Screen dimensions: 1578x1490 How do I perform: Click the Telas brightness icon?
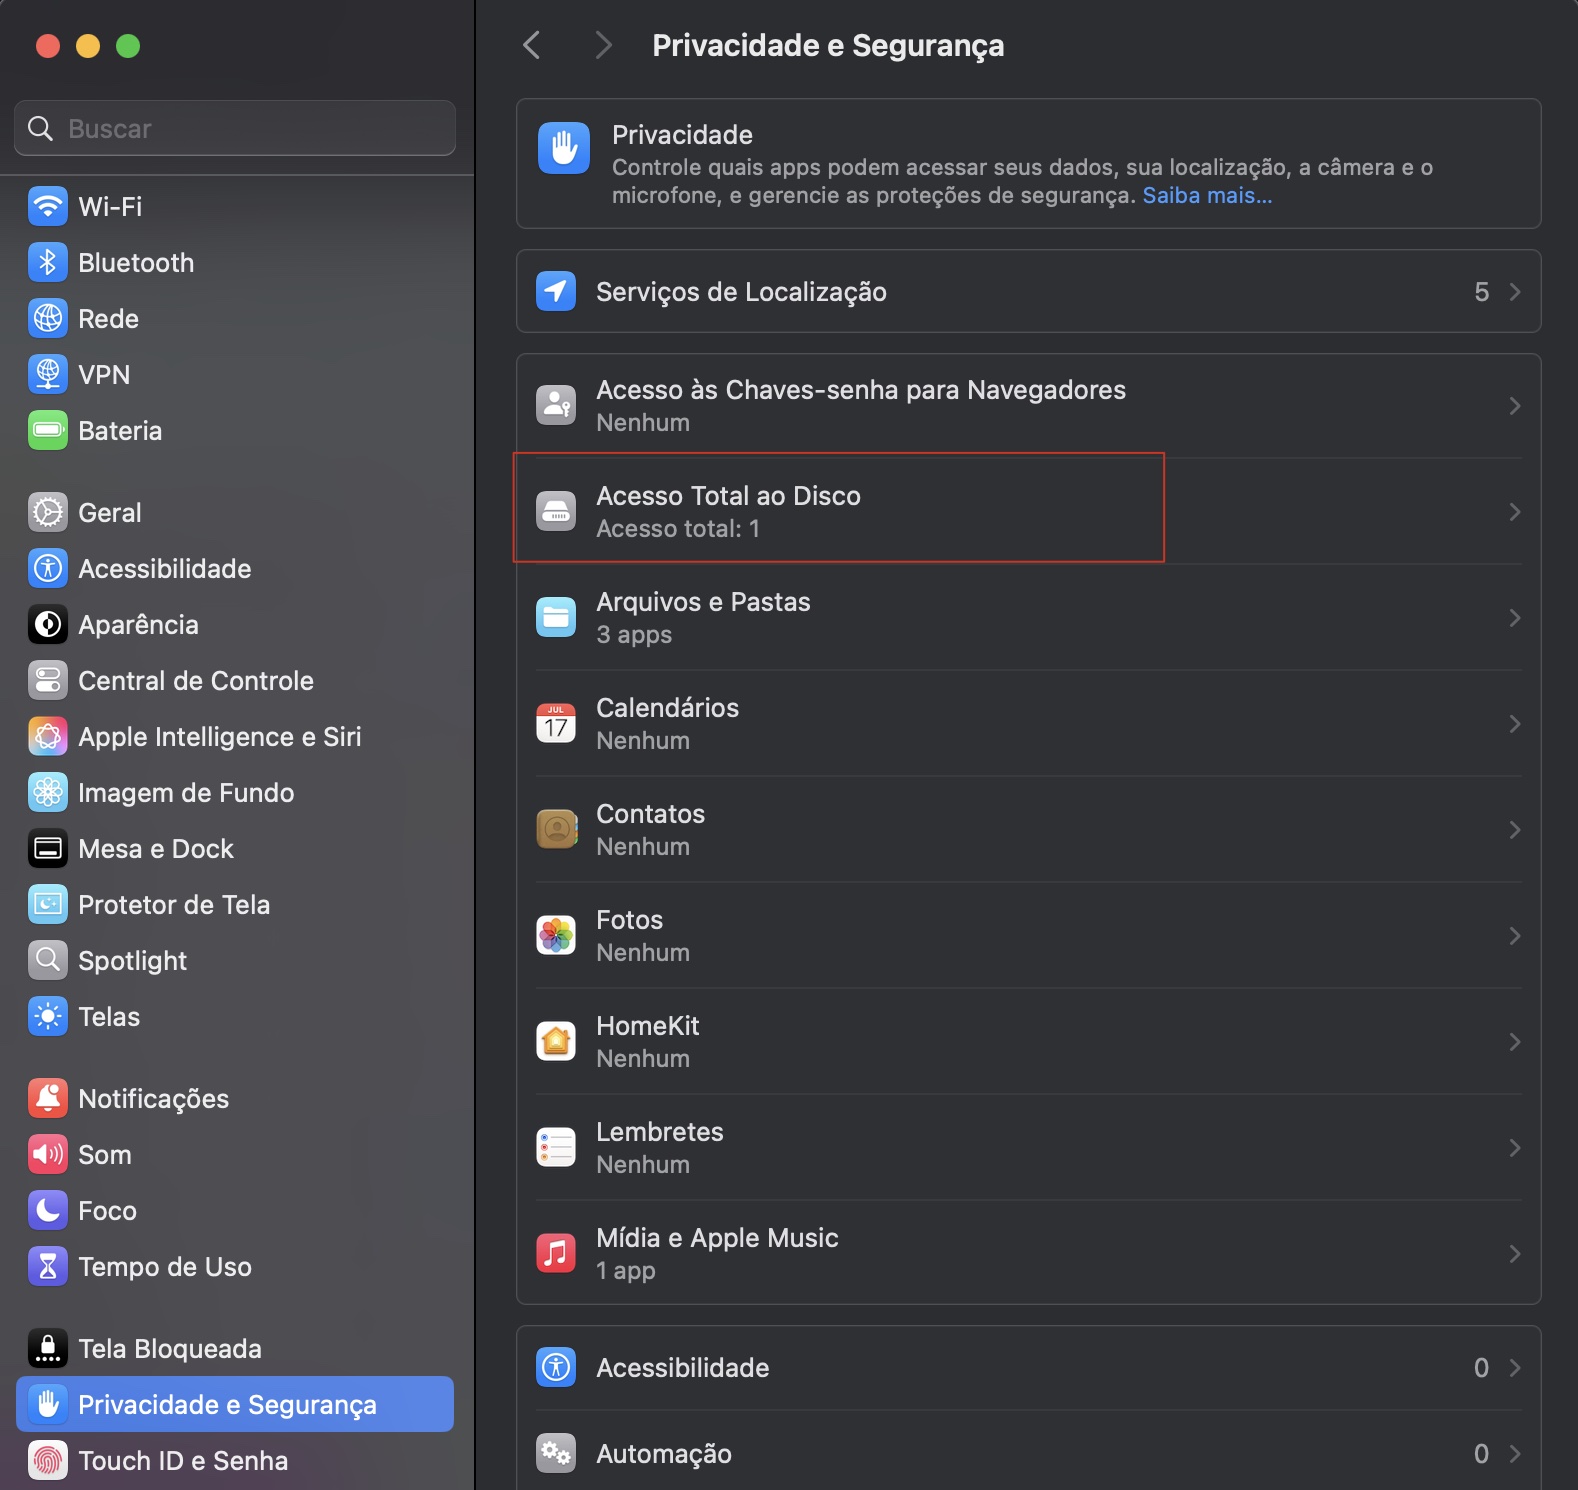point(48,1017)
